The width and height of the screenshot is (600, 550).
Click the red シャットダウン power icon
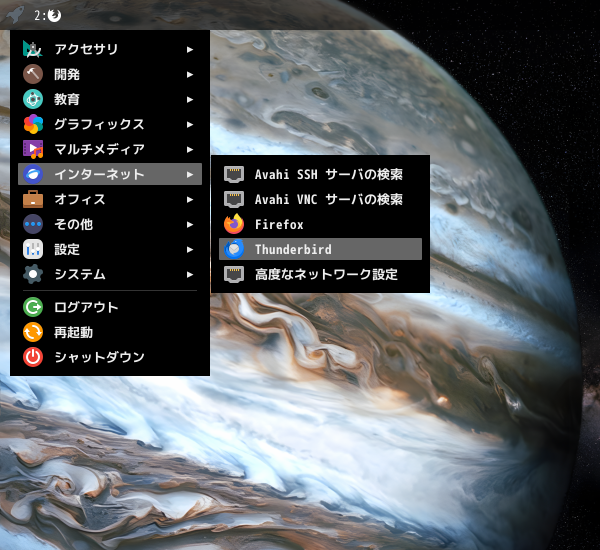click(33, 357)
